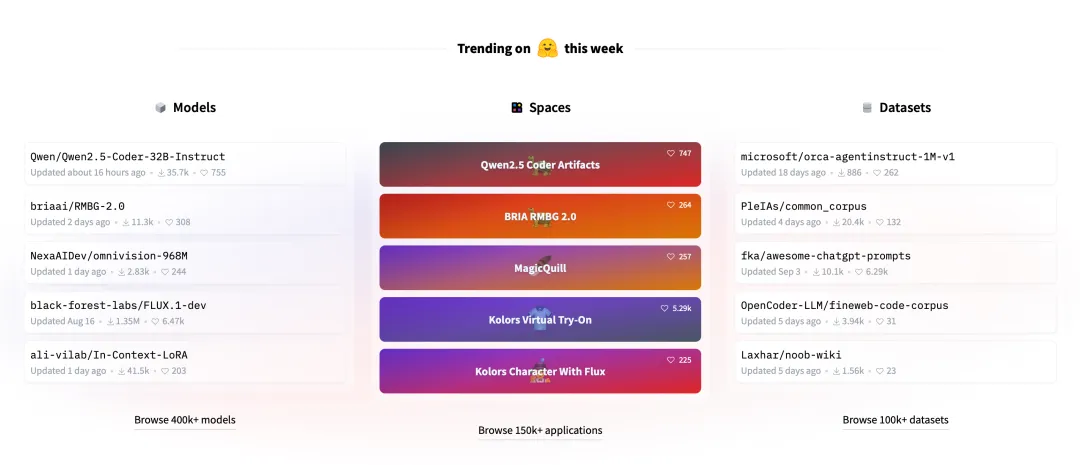Open Qwen/Qwen2.5-Coder-32B-Instruct model
1080x465 pixels.
(185, 164)
